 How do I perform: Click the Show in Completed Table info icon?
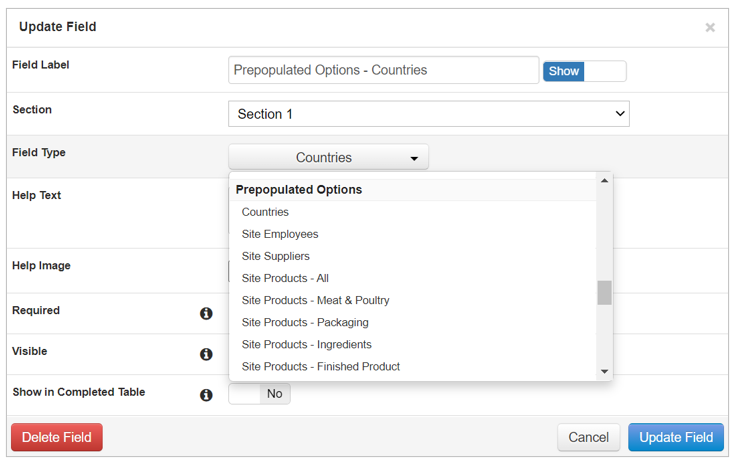tap(206, 395)
